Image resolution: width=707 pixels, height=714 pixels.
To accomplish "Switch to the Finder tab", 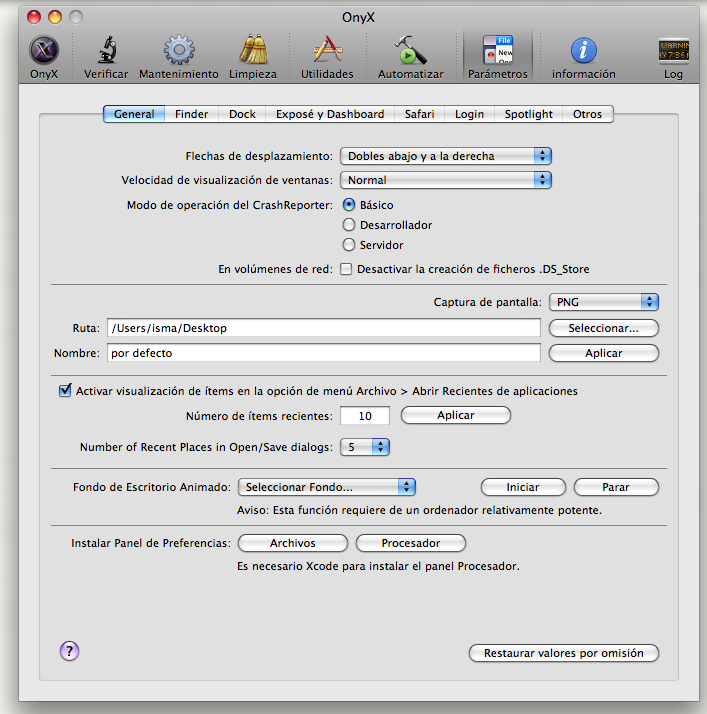I will tap(191, 114).
